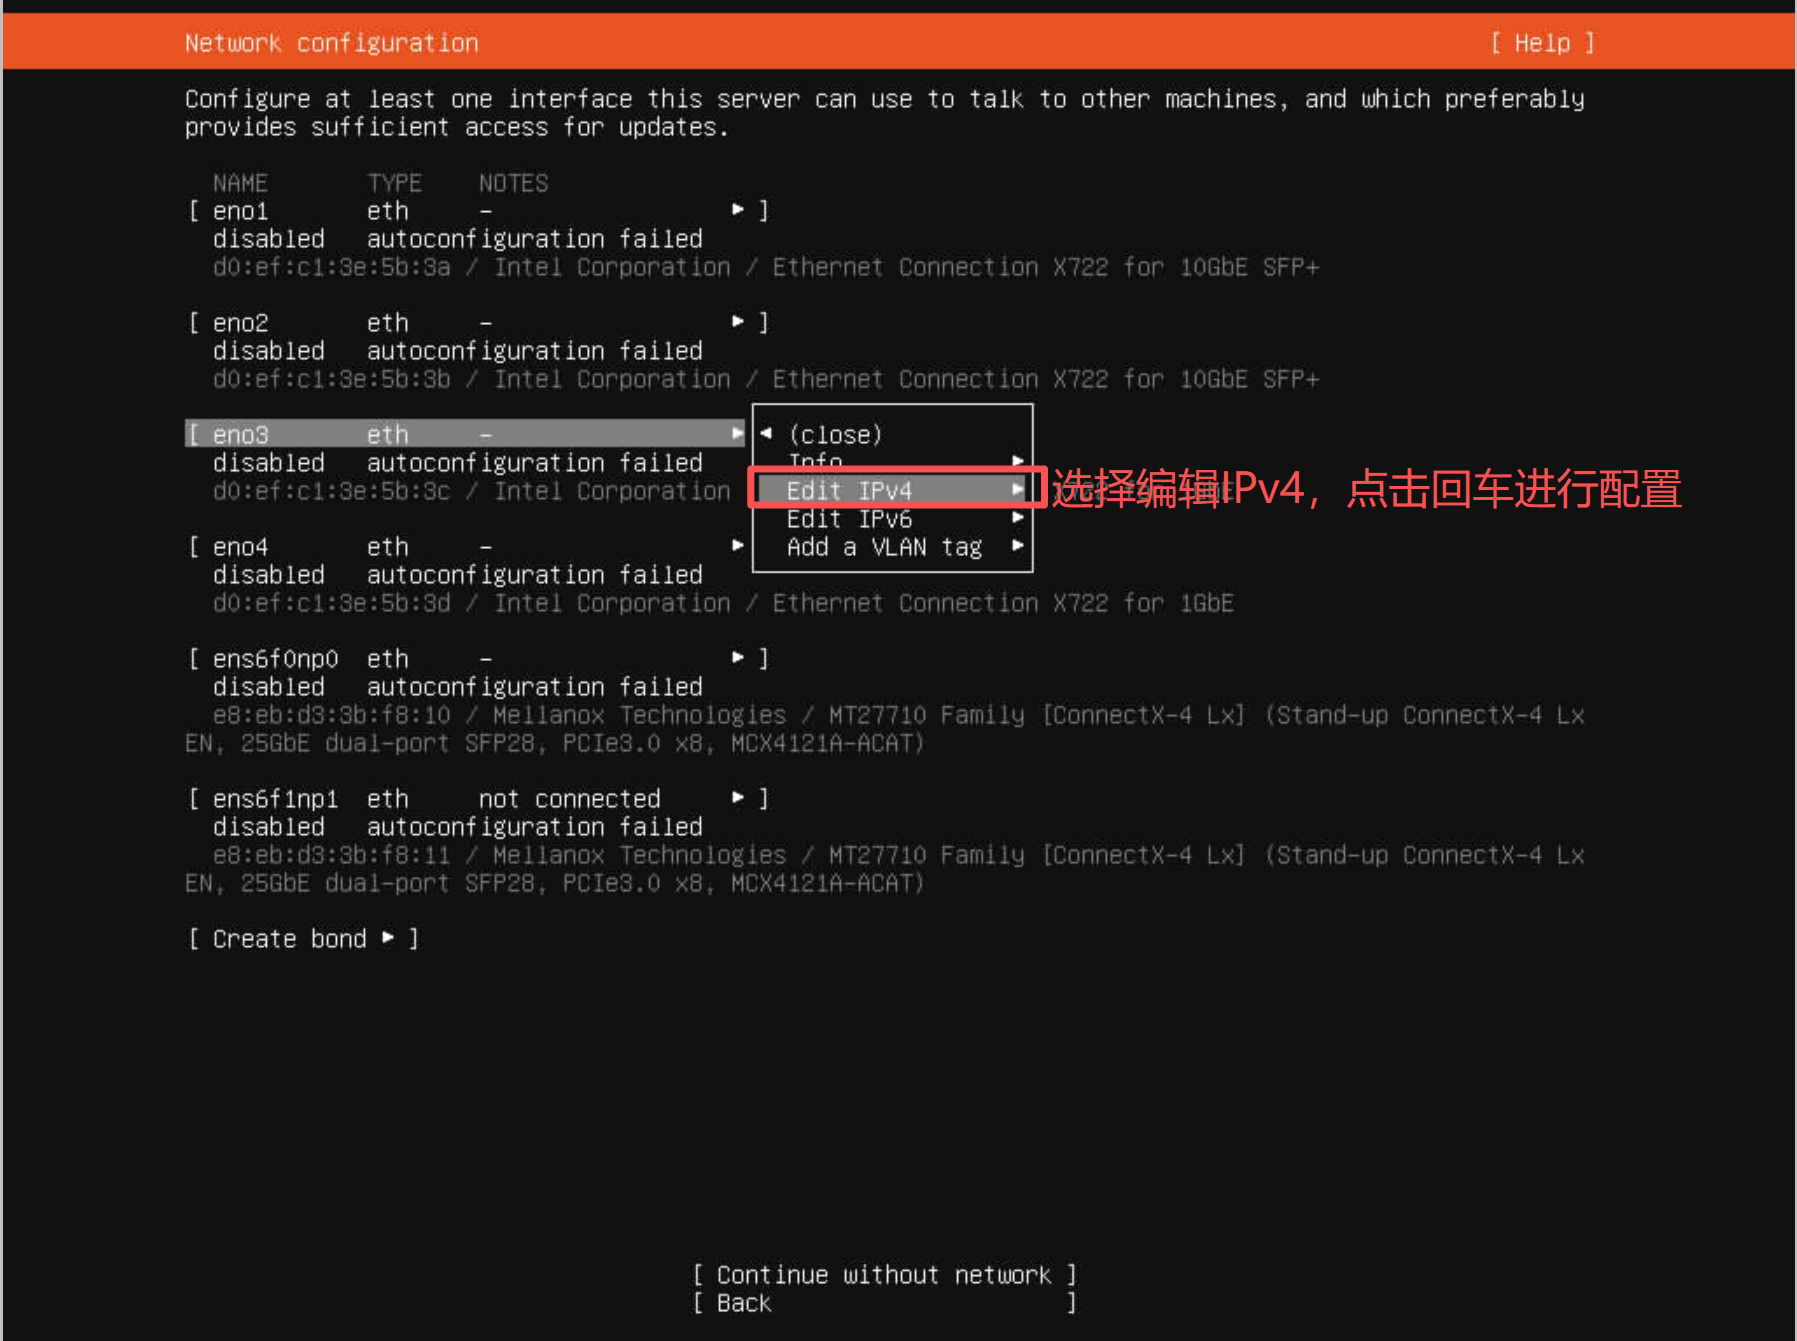Select the eno2 interface name
Image resolution: width=1797 pixels, height=1341 pixels.
(241, 323)
